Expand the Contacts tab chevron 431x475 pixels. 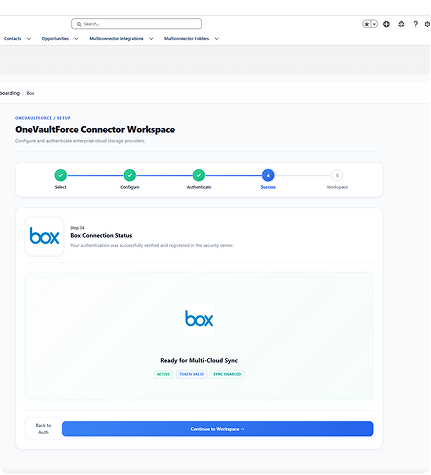29,39
